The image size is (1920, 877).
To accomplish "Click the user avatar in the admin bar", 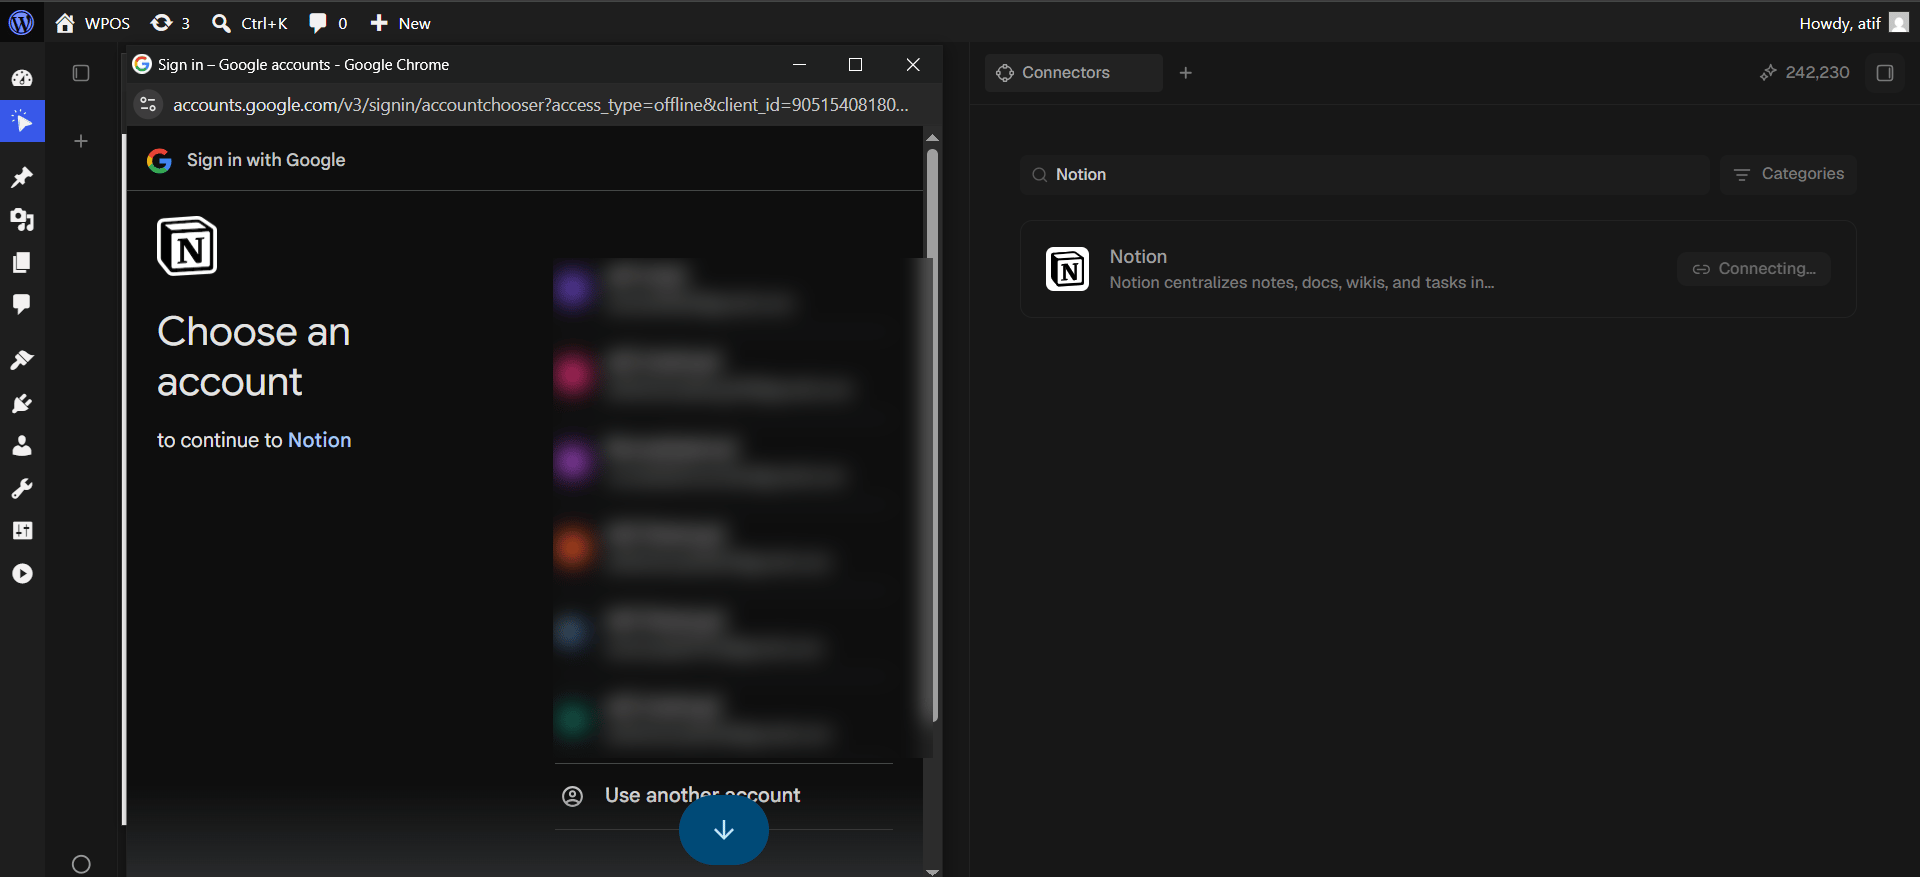I will tap(1899, 22).
